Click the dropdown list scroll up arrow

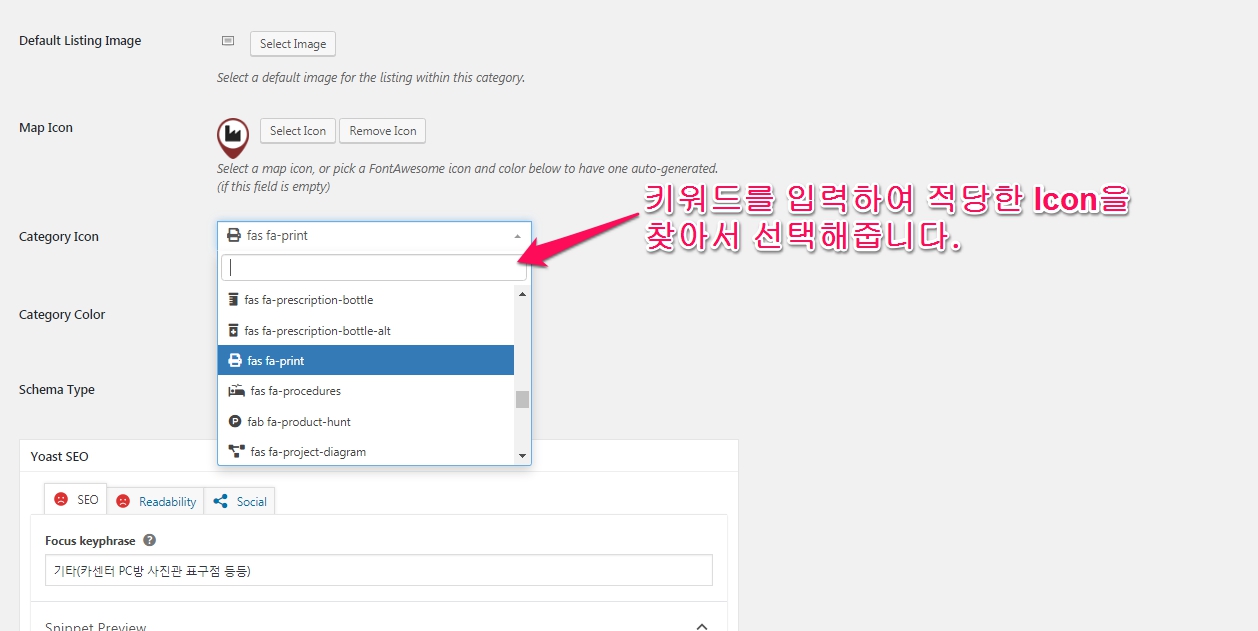pyautogui.click(x=522, y=293)
